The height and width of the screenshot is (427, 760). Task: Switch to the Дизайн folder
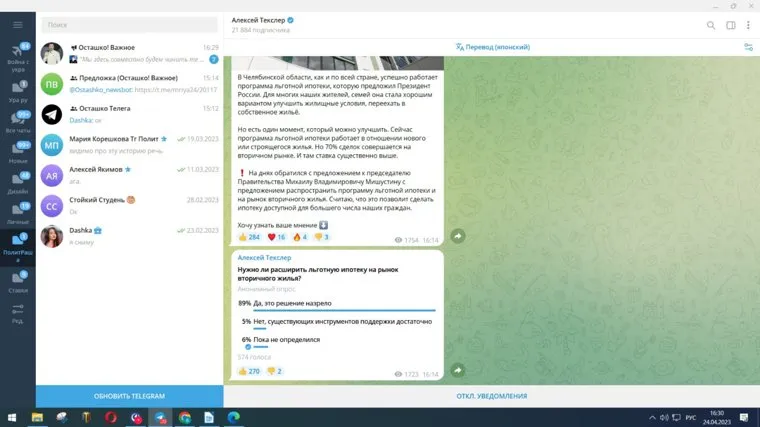[17, 182]
